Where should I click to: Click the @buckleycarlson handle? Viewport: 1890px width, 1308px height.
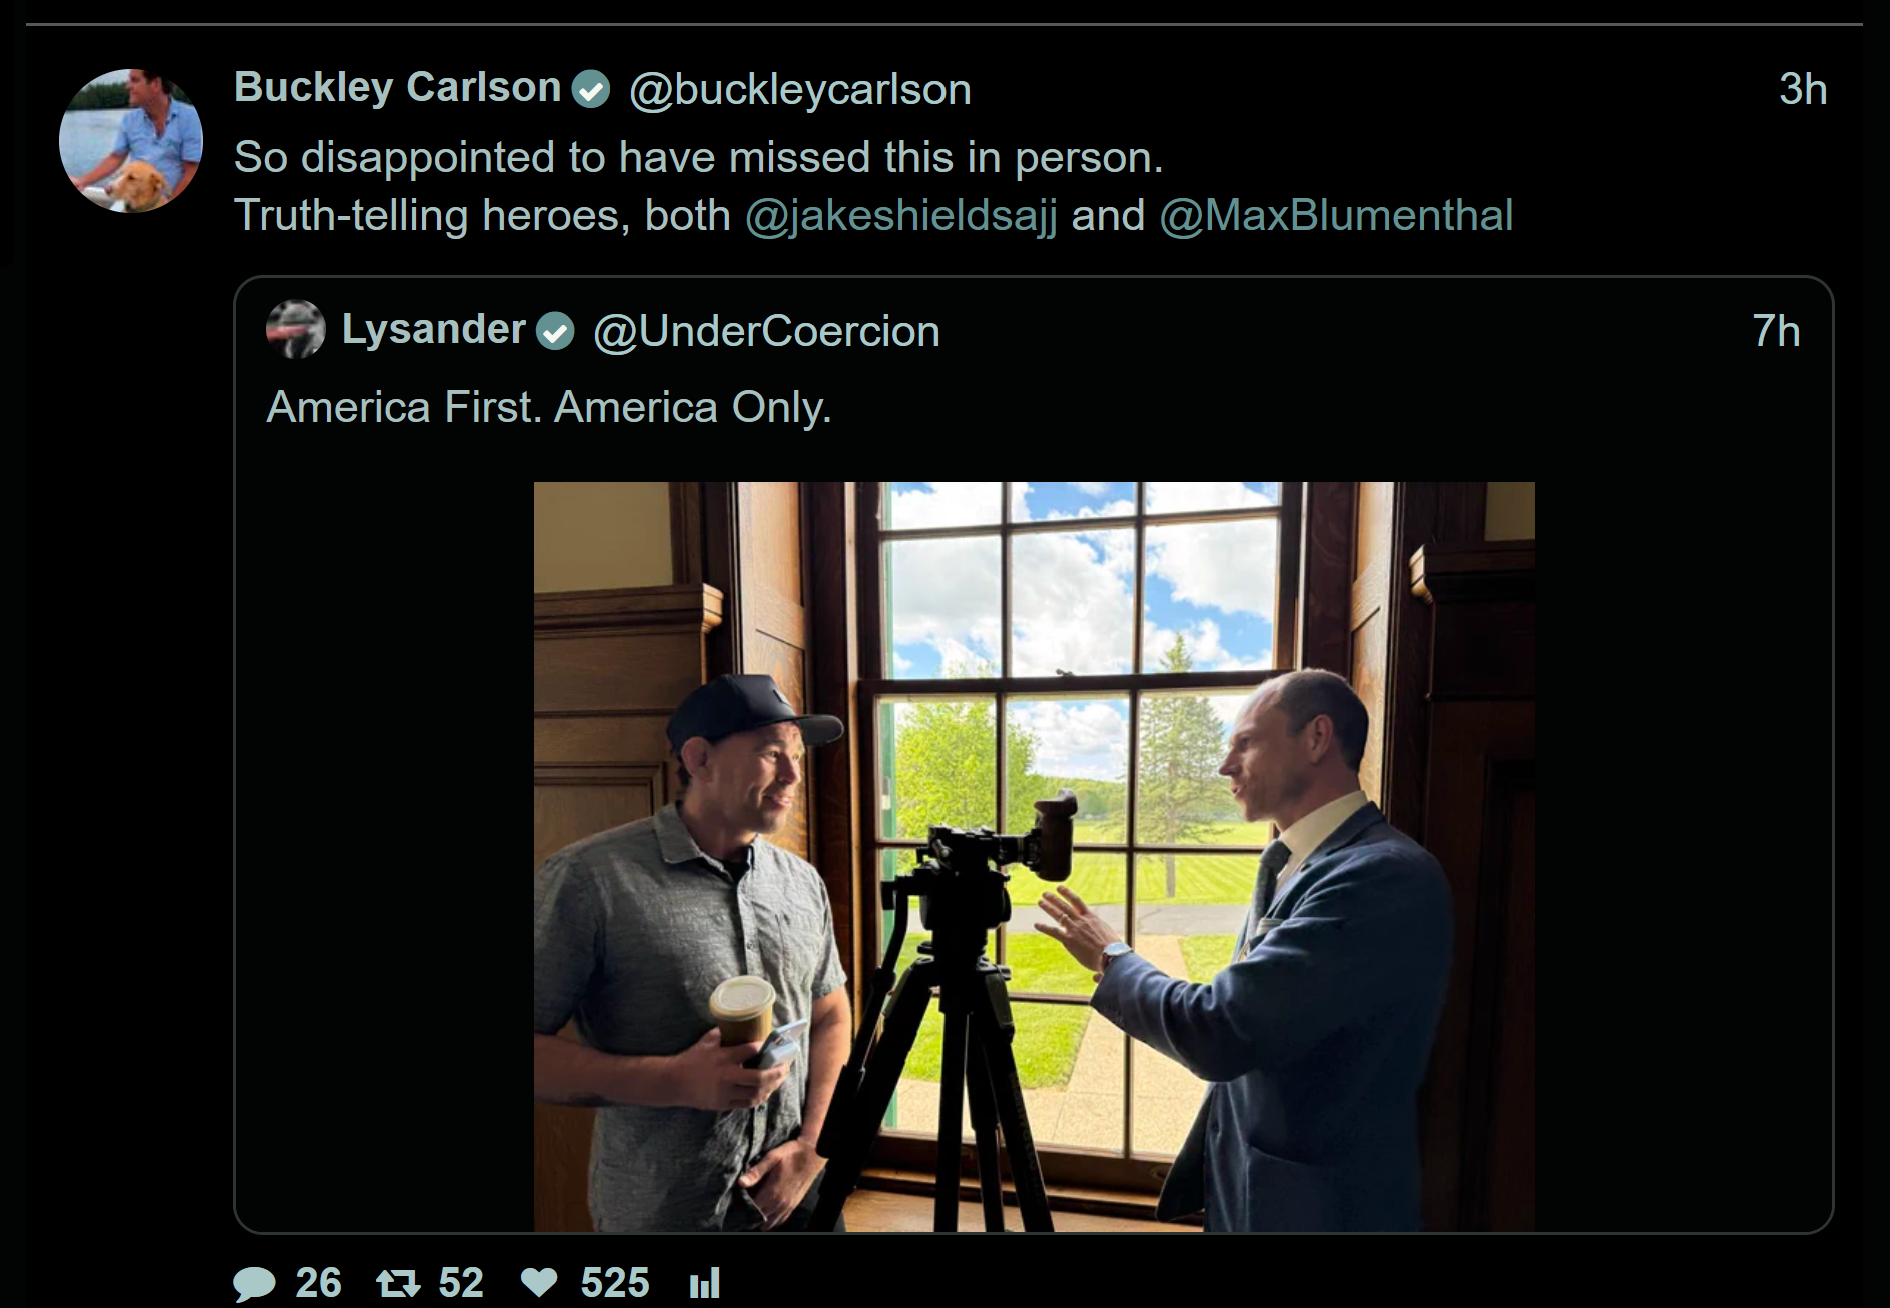(x=800, y=90)
